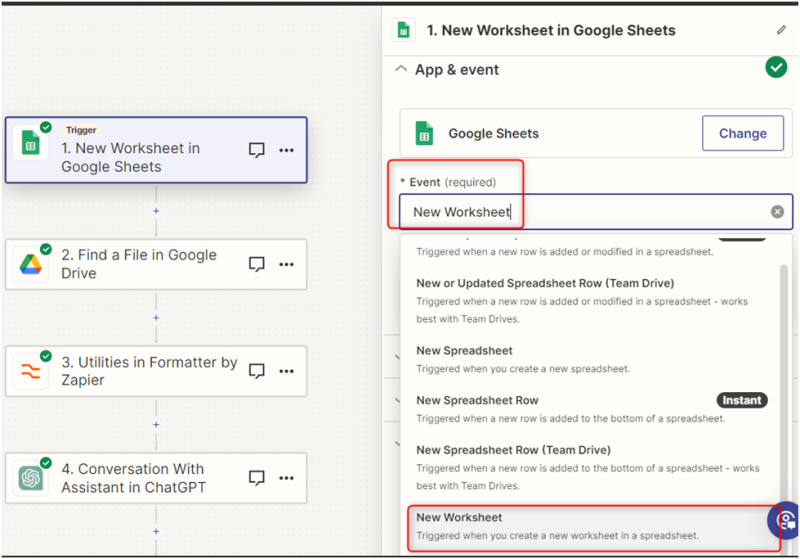This screenshot has height=559, width=800.
Task: Open three-dot menu for ChatGPT Conversation step
Action: 287,478
